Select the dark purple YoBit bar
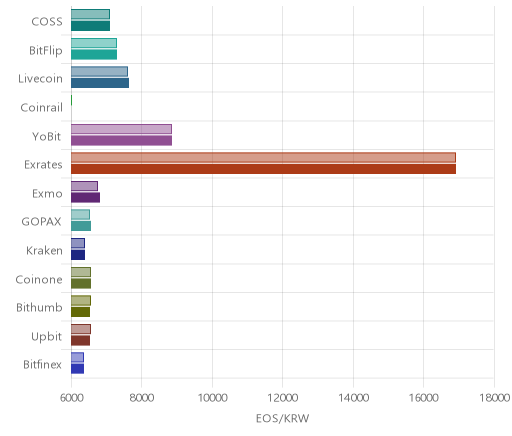 click(121, 141)
